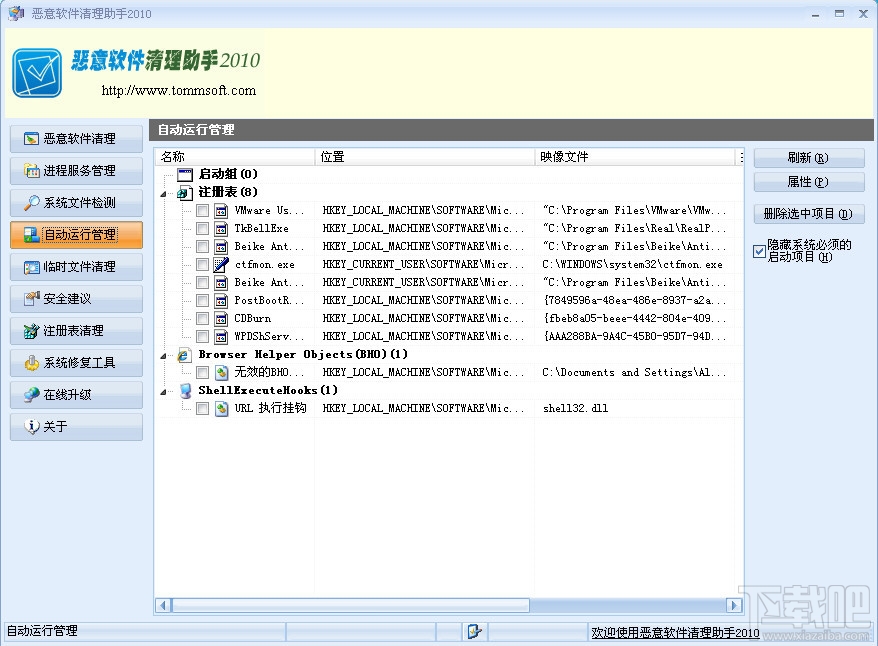The width and height of the screenshot is (878, 646).
Task: Click the TkBellExe row program icon
Action: [221, 228]
